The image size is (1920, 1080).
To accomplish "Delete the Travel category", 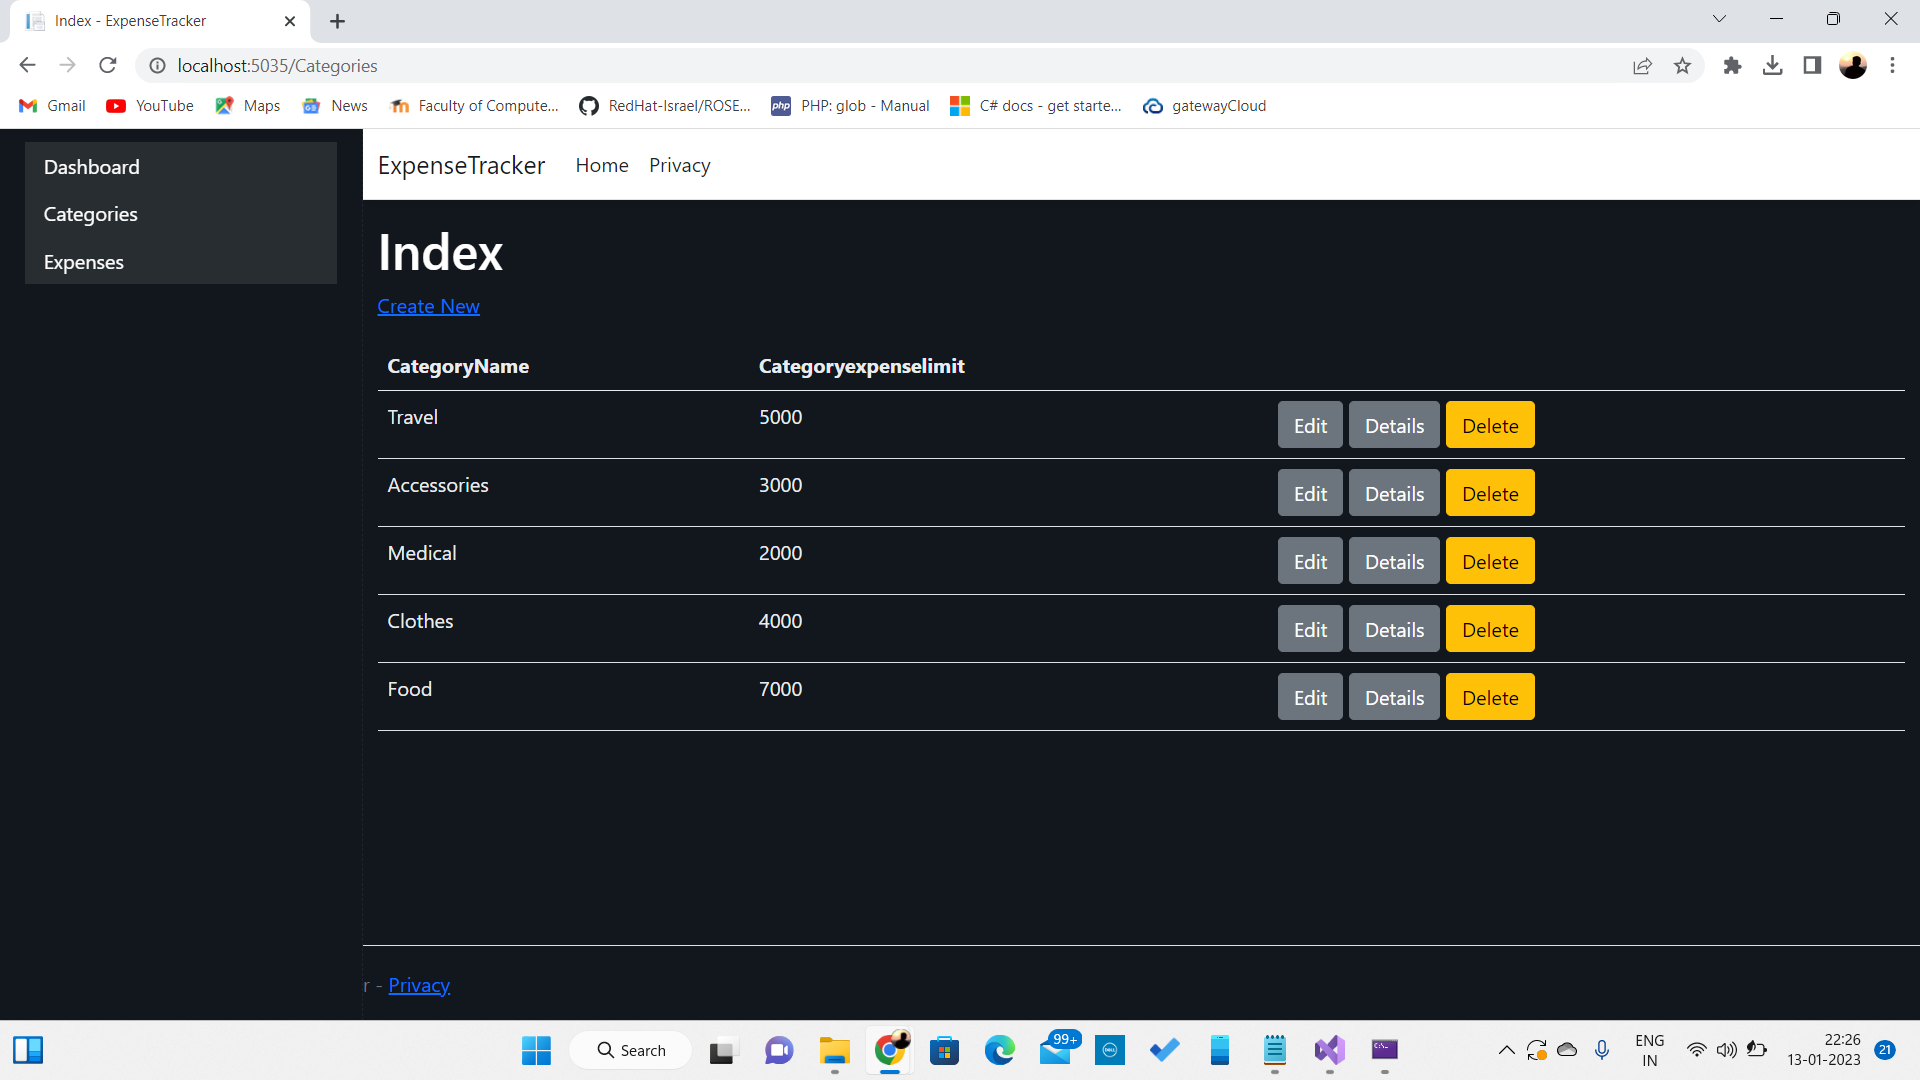I will coord(1490,425).
